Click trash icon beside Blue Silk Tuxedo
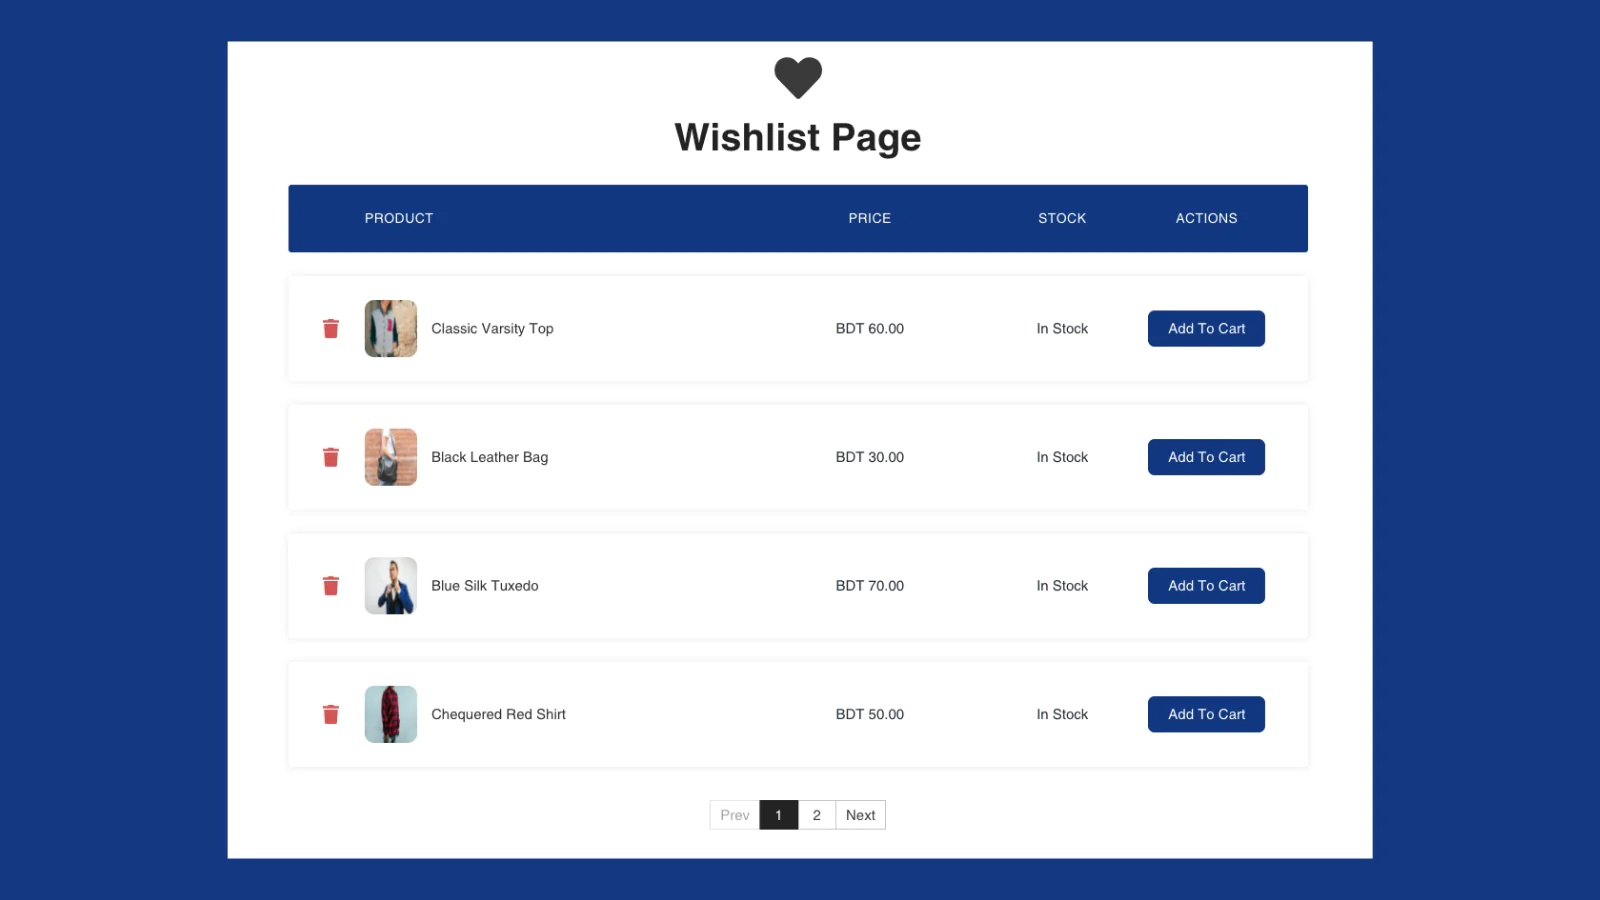 point(331,586)
